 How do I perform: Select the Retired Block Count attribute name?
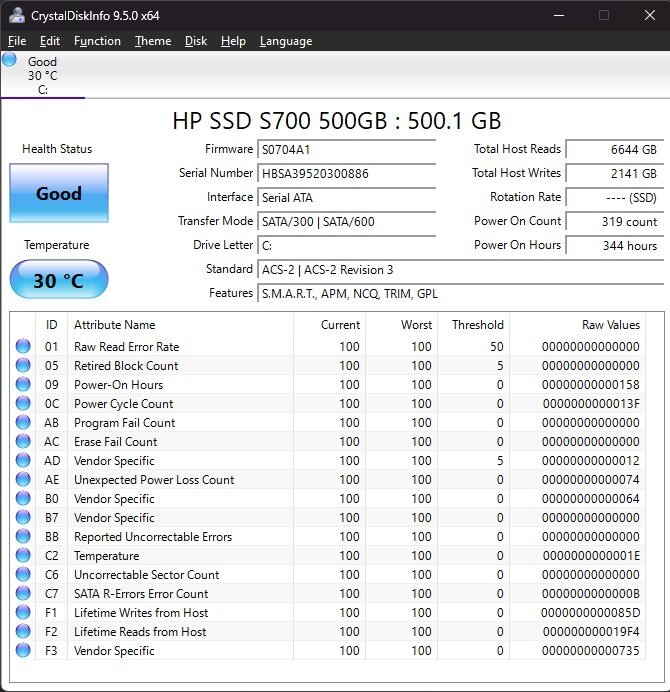pos(126,365)
